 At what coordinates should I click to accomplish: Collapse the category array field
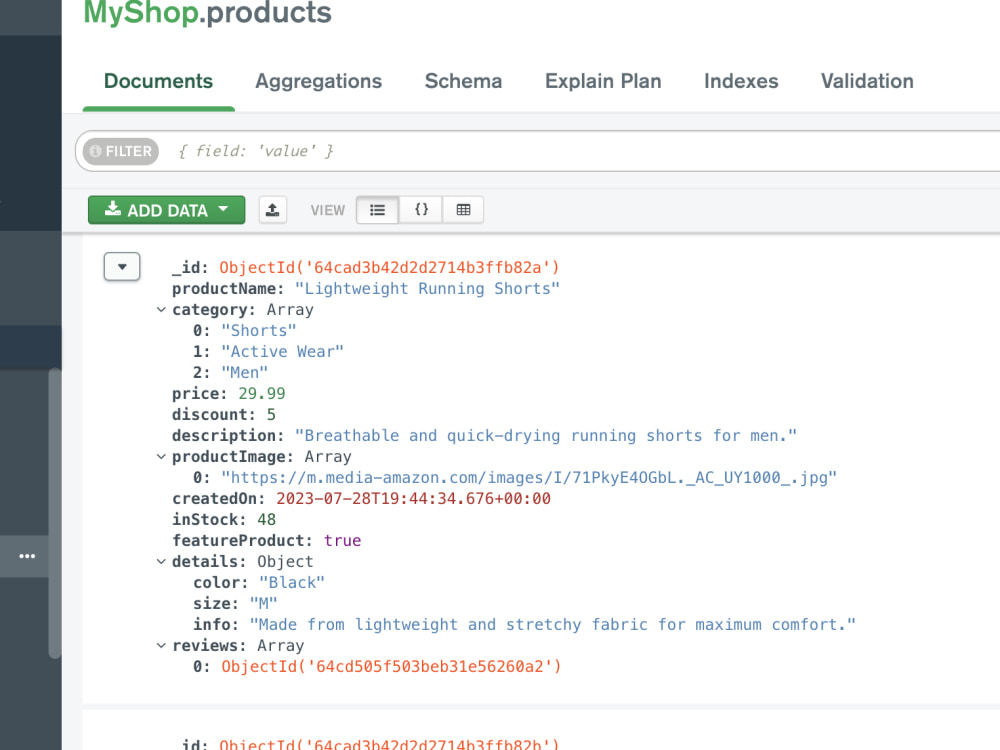(x=161, y=309)
